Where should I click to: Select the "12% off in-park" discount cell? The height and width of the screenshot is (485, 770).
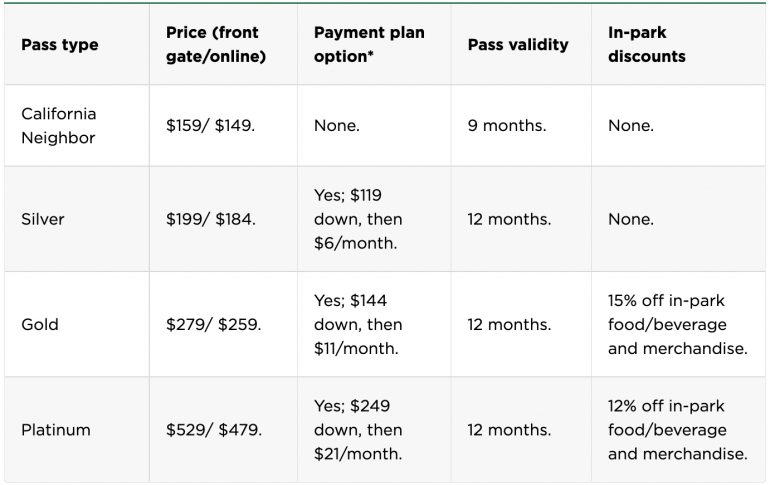tap(677, 430)
